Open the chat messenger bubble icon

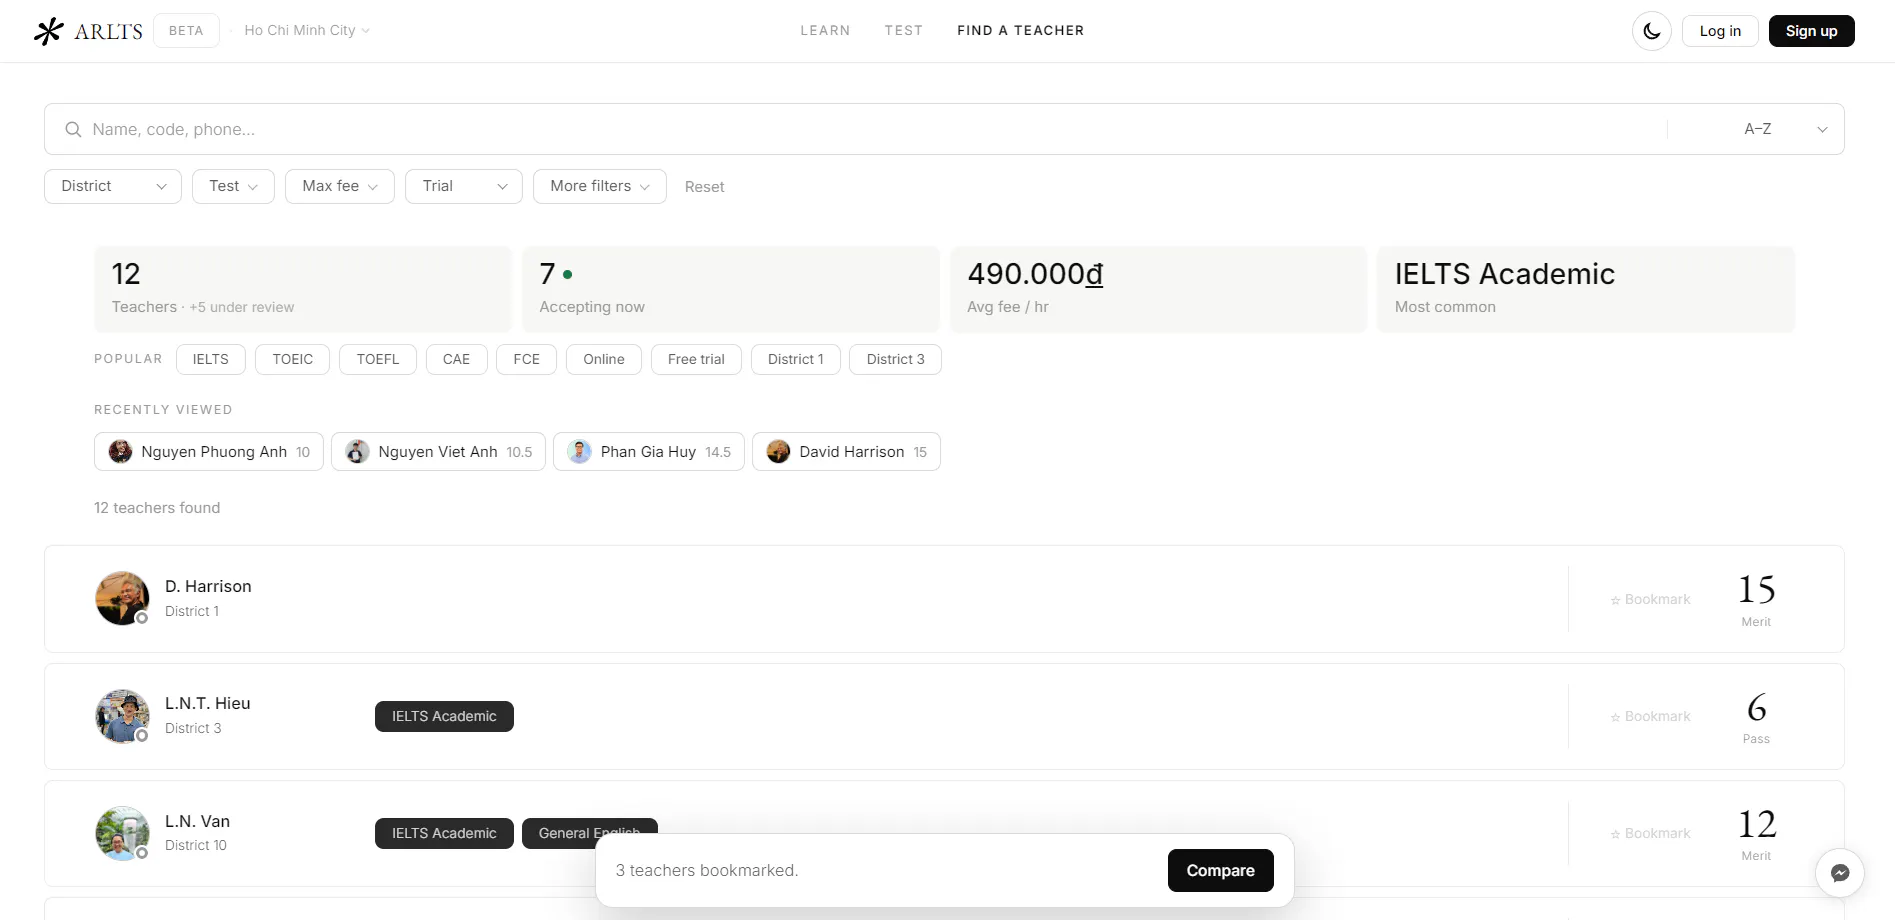pyautogui.click(x=1840, y=873)
